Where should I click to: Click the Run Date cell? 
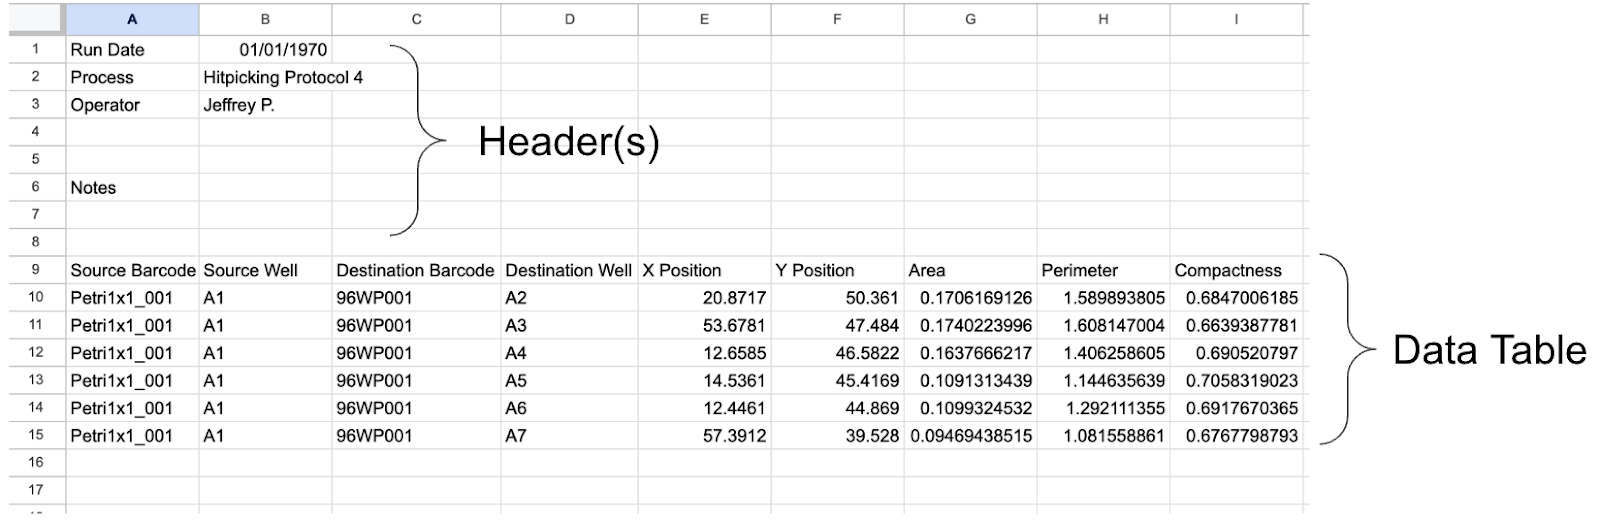[132, 49]
